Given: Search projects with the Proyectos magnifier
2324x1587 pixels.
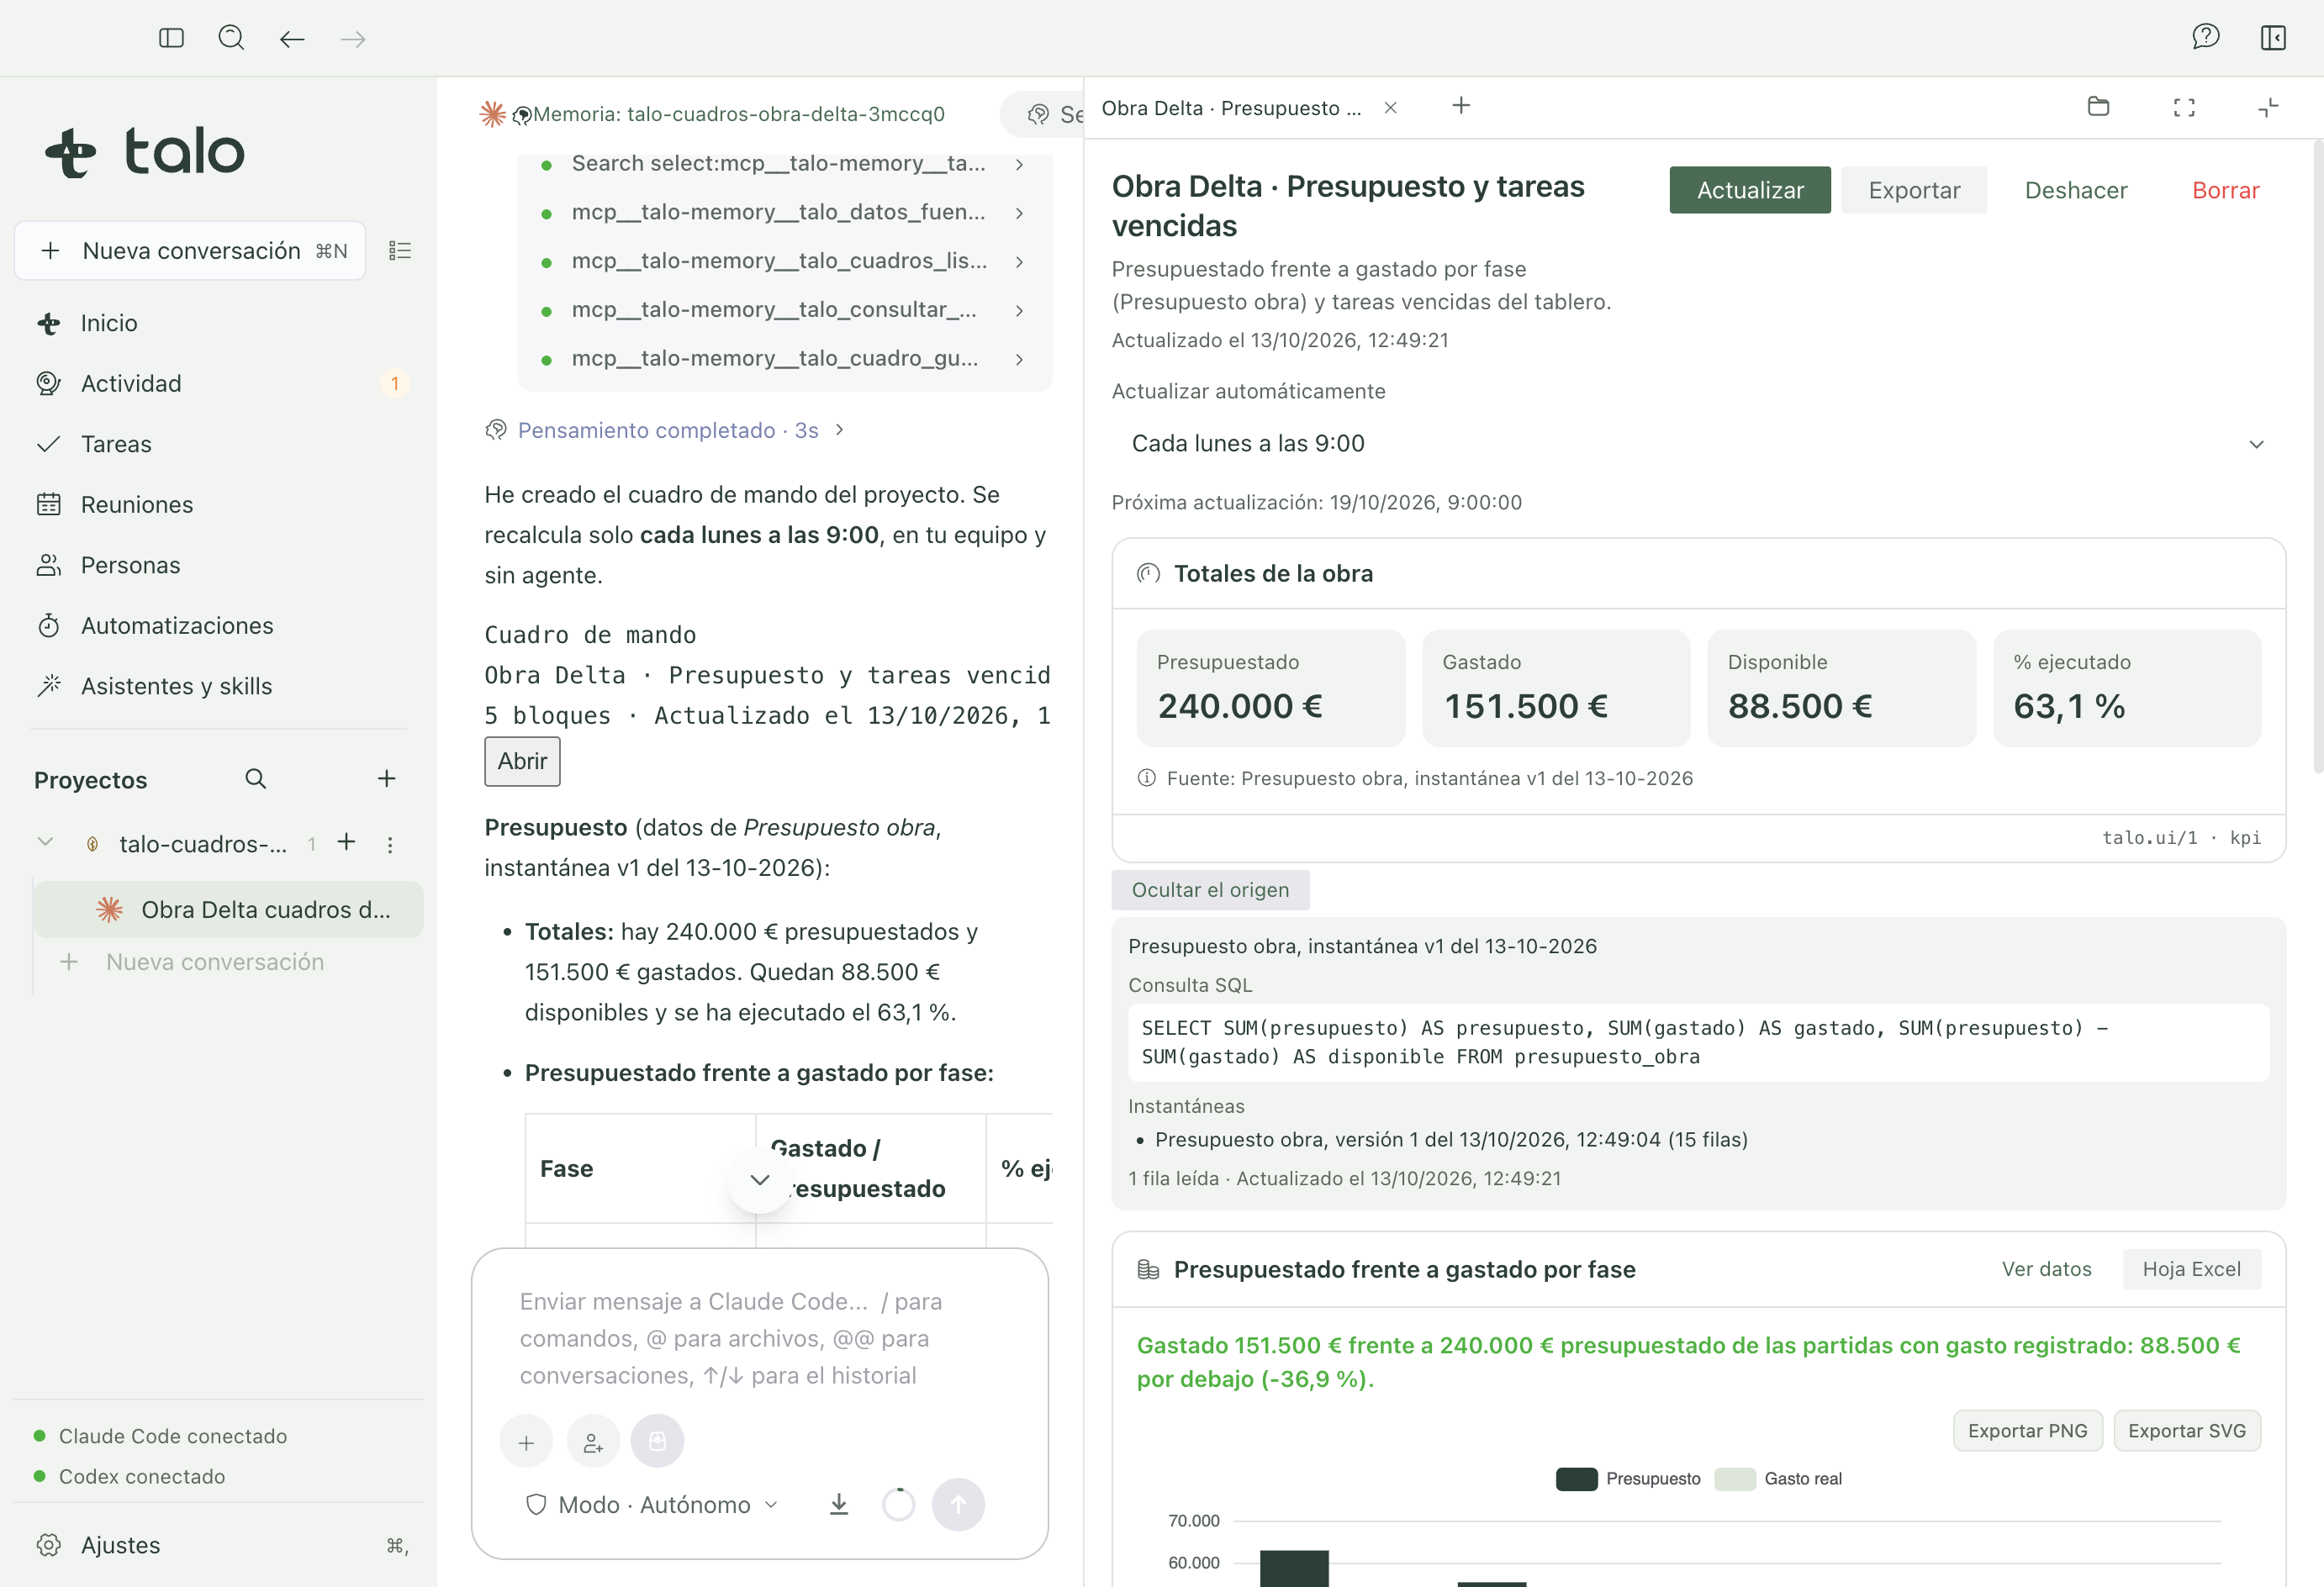Looking at the screenshot, I should tap(256, 779).
